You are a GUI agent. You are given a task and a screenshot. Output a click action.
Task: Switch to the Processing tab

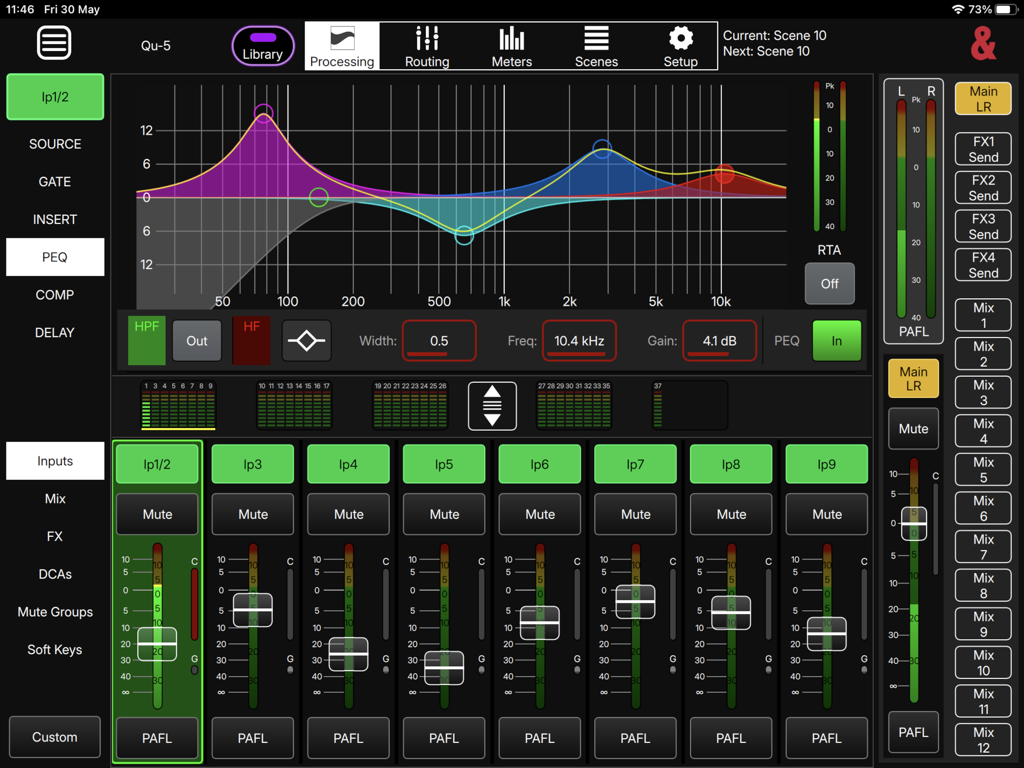341,45
